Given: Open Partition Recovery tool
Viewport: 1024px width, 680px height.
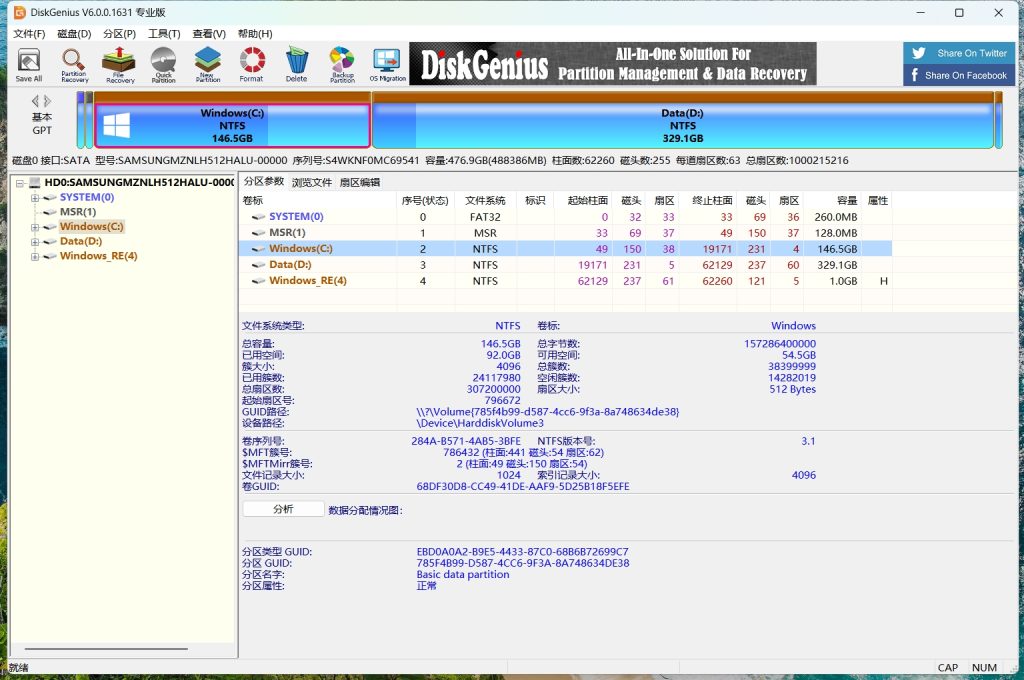Looking at the screenshot, I should click(74, 65).
